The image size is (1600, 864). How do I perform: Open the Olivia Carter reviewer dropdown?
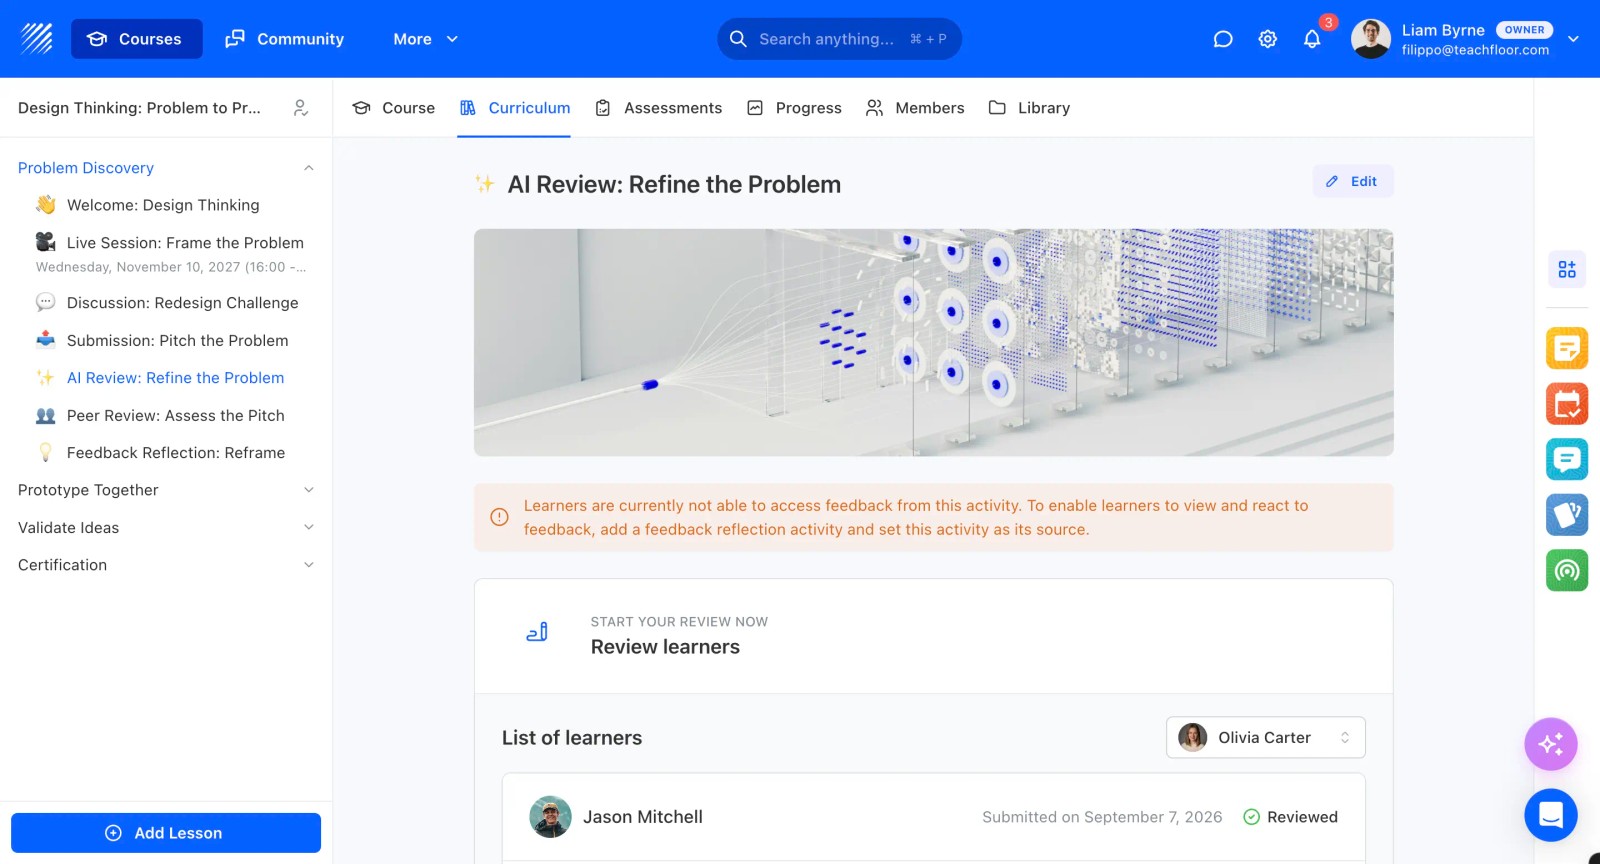[x=1265, y=737]
